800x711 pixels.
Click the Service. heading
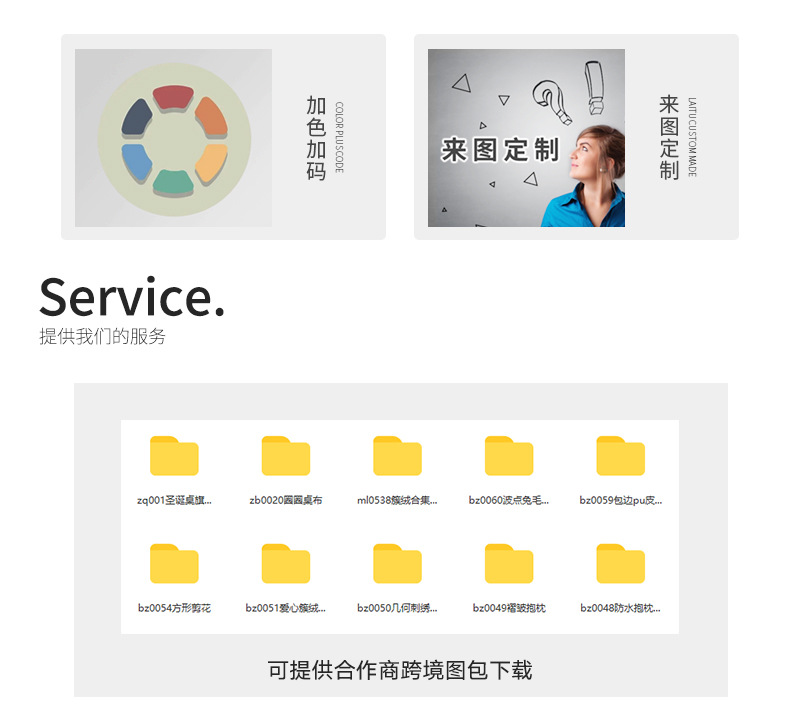click(132, 297)
